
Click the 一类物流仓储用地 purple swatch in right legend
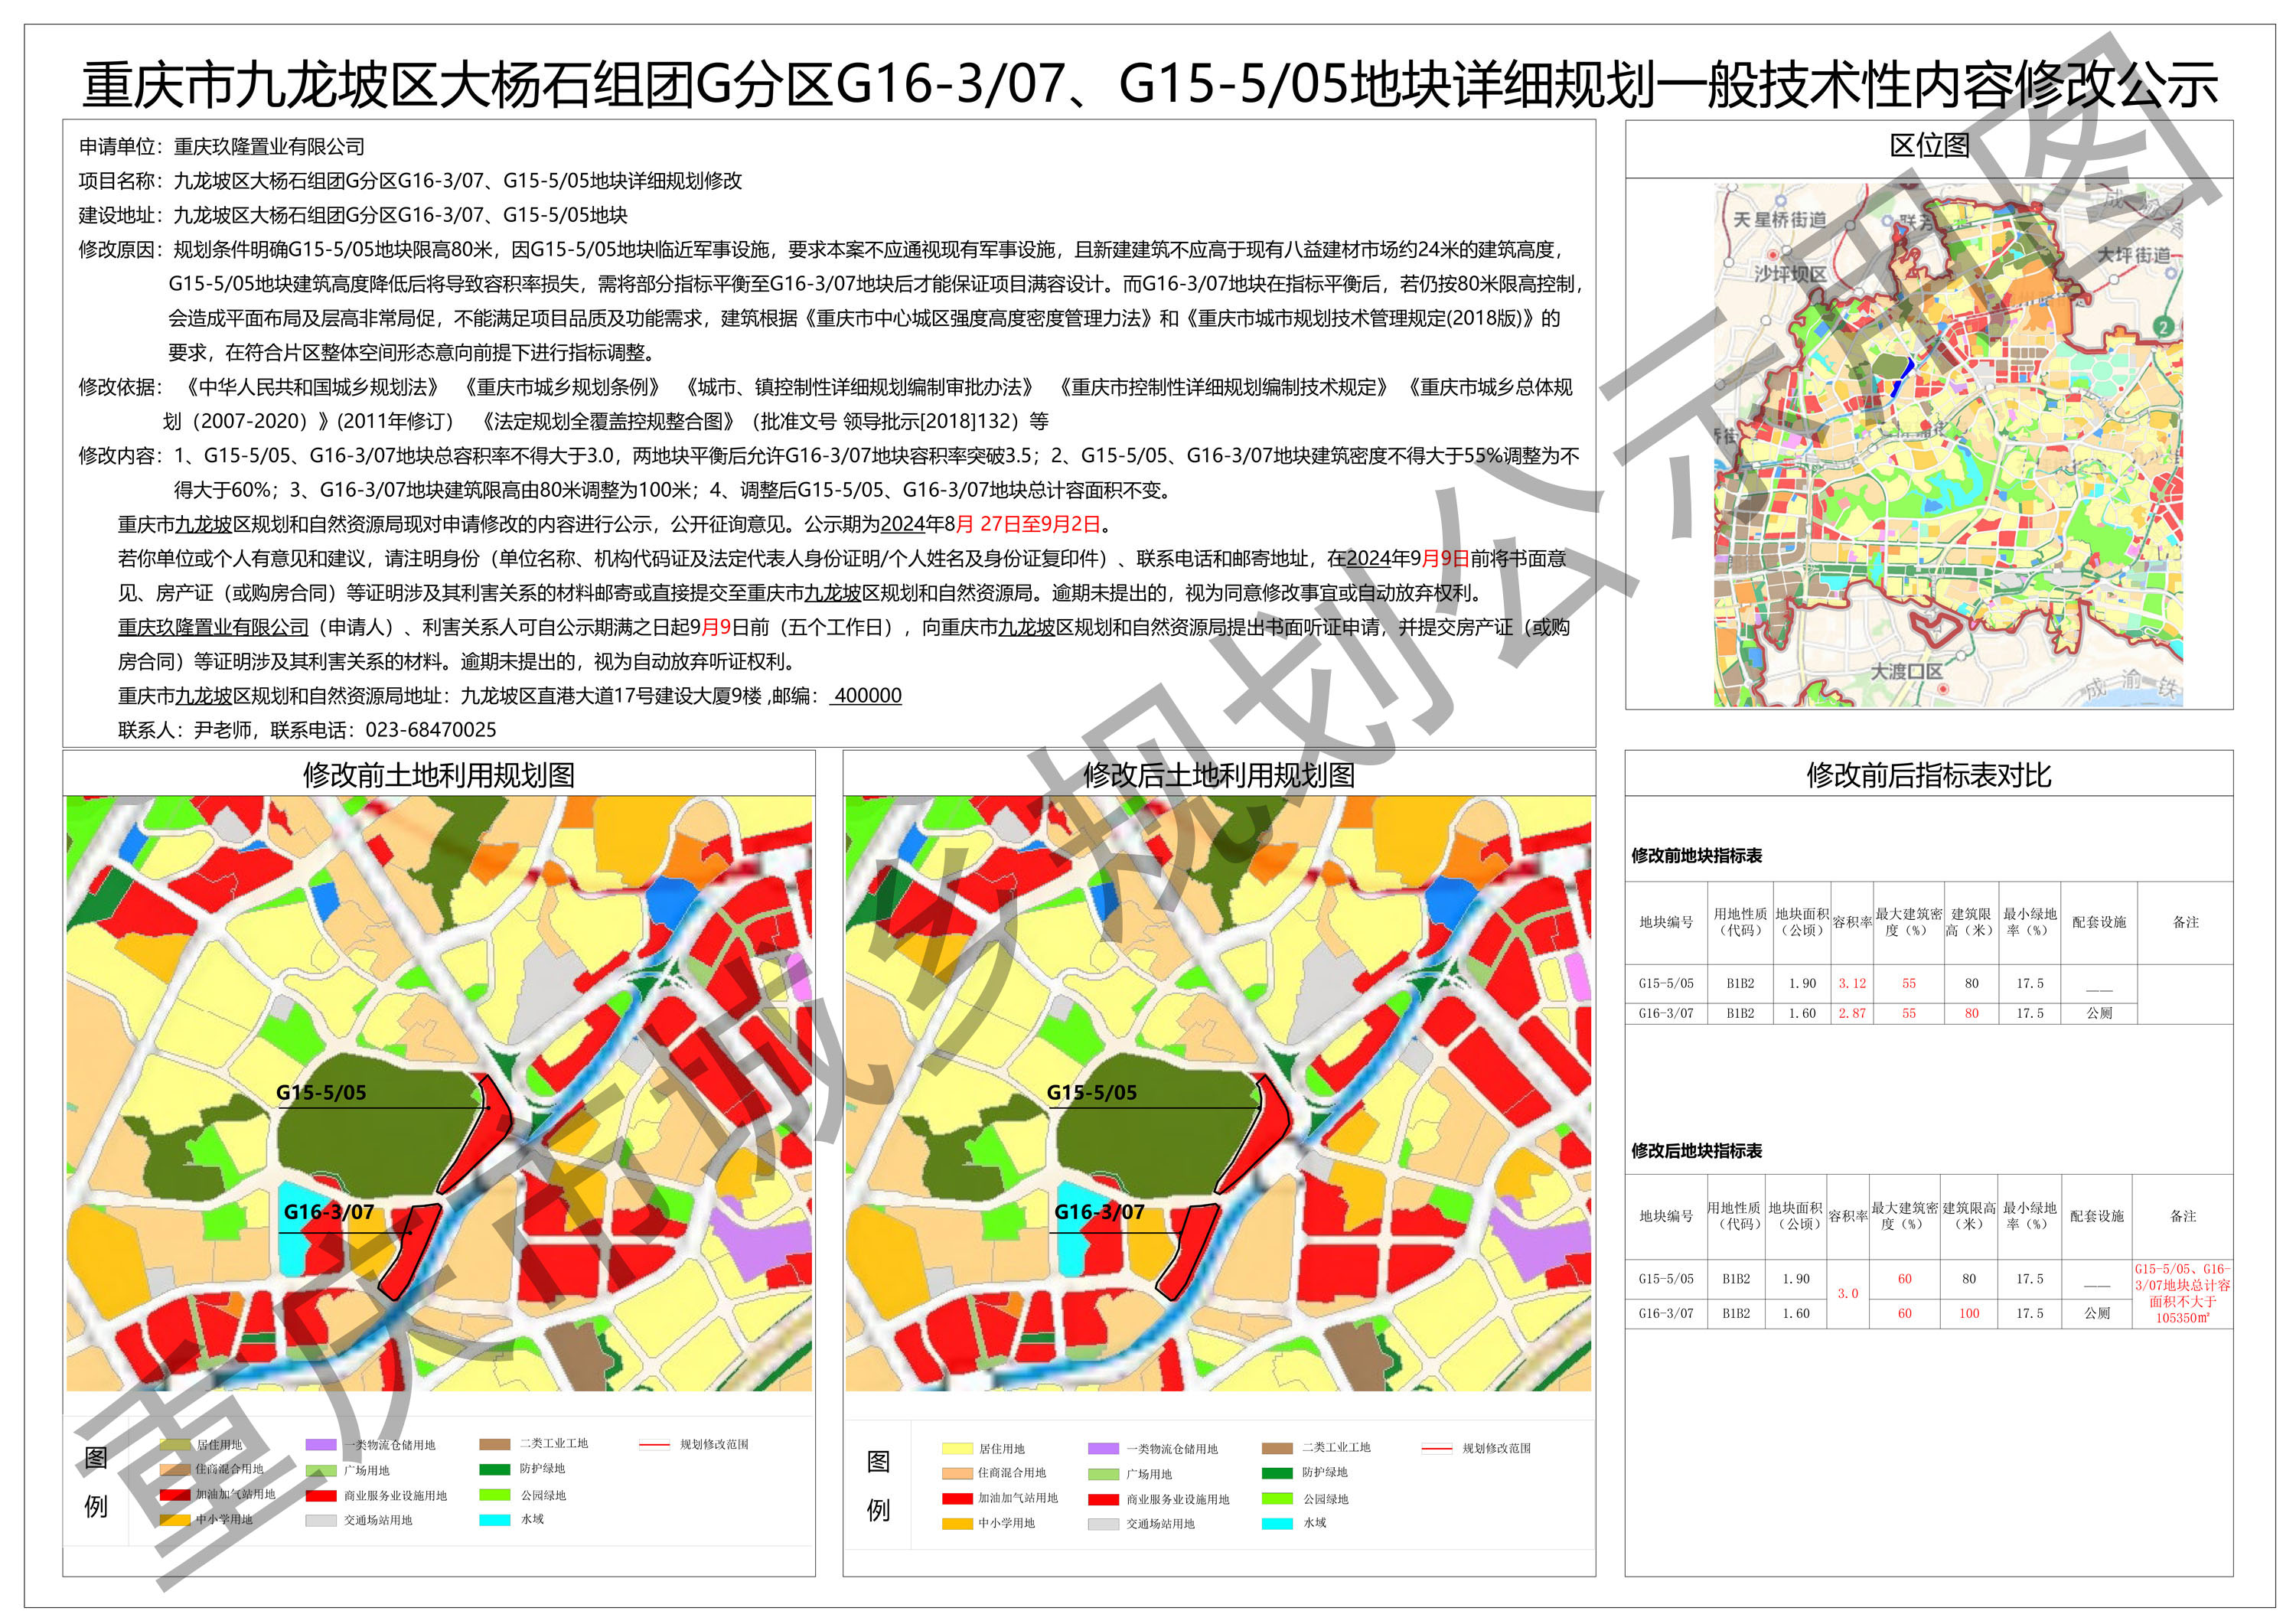point(1103,1448)
